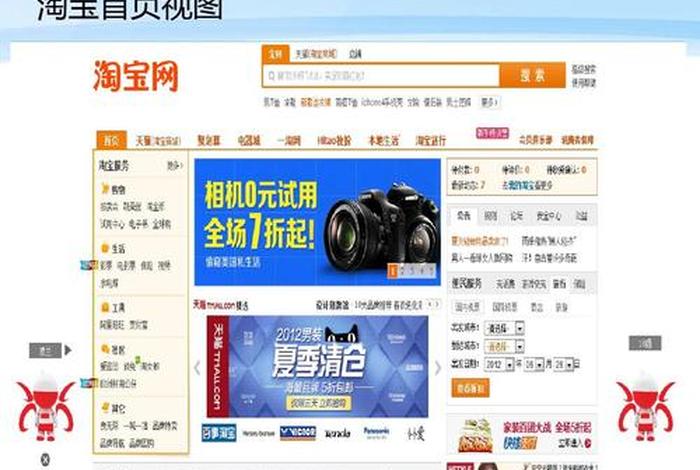The image size is (700, 470).
Task: Select the 首页 navigation tab
Action: (x=111, y=140)
